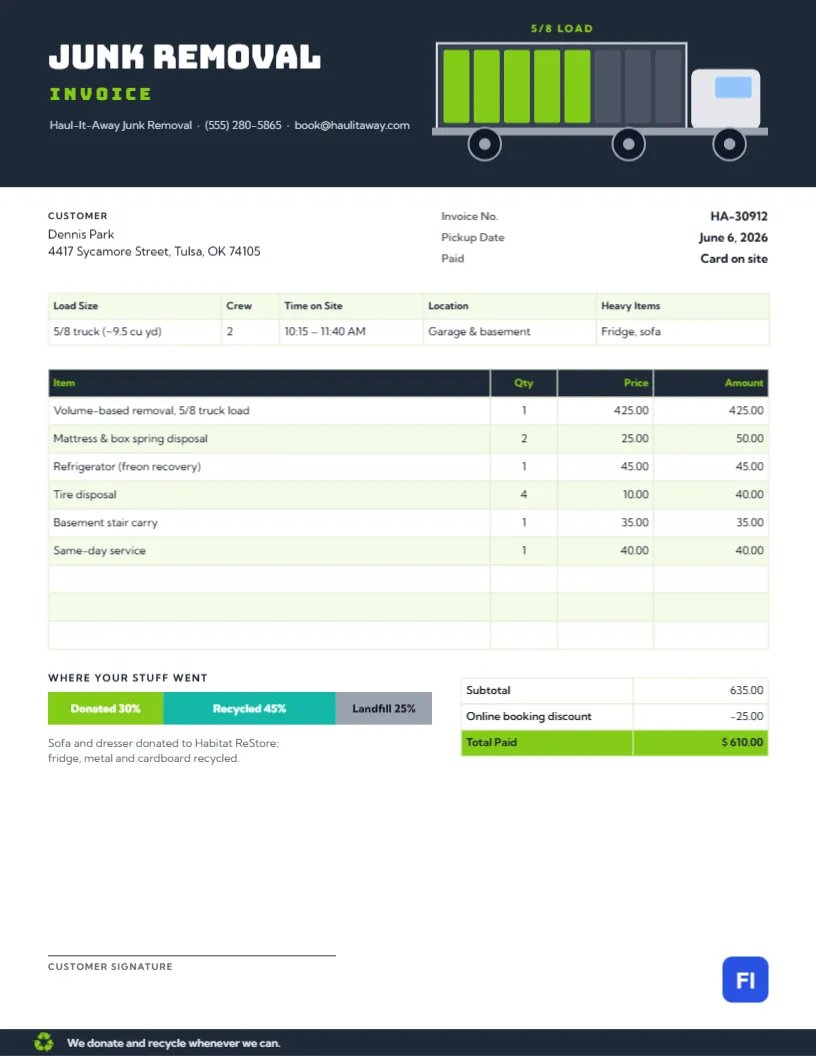Click the green INVOICE heading
Viewport: 816px width, 1056px height.
(x=100, y=94)
